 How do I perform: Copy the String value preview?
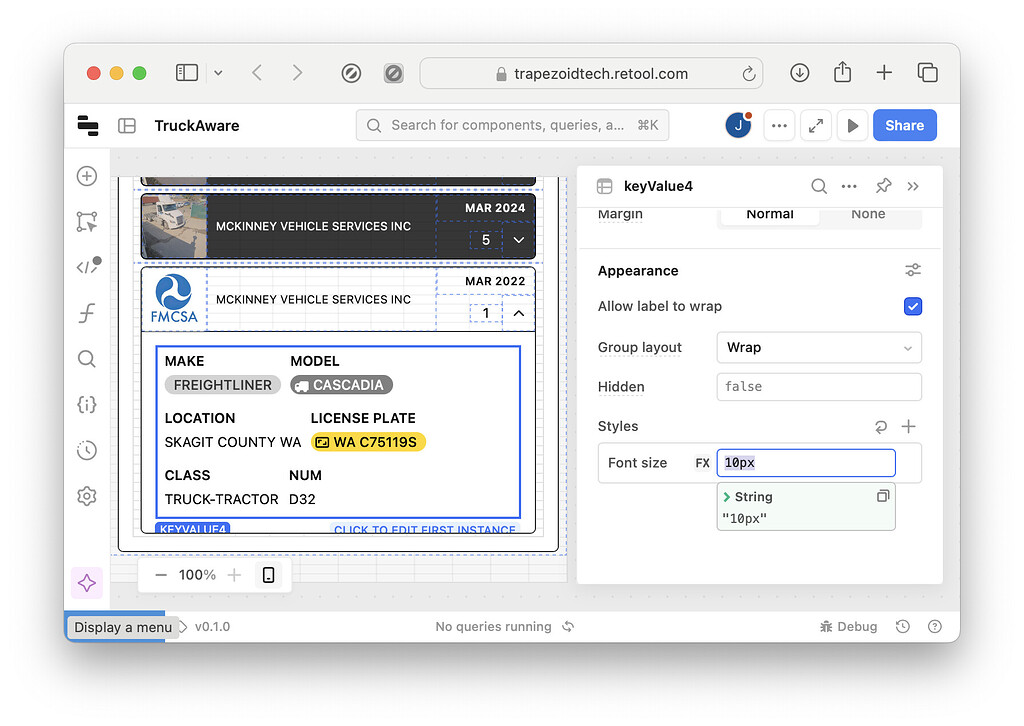click(883, 496)
